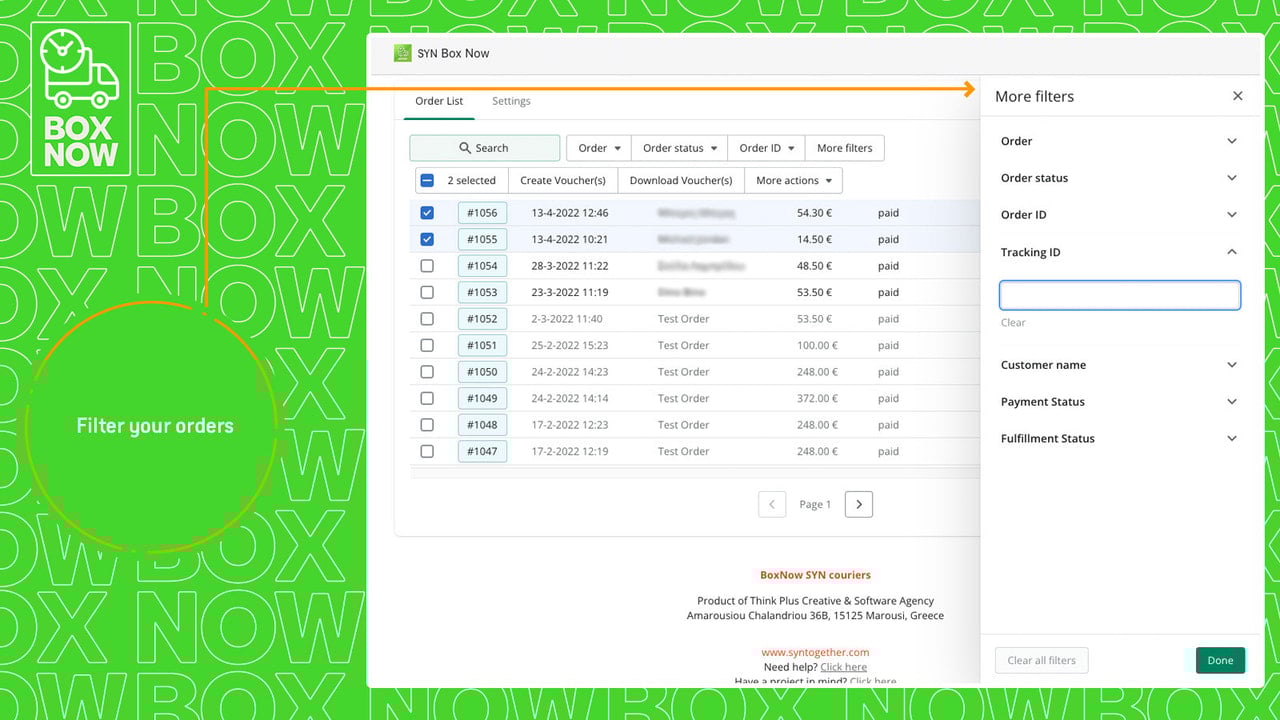The height and width of the screenshot is (720, 1280).
Task: Switch to the Order List tab
Action: coord(439,101)
